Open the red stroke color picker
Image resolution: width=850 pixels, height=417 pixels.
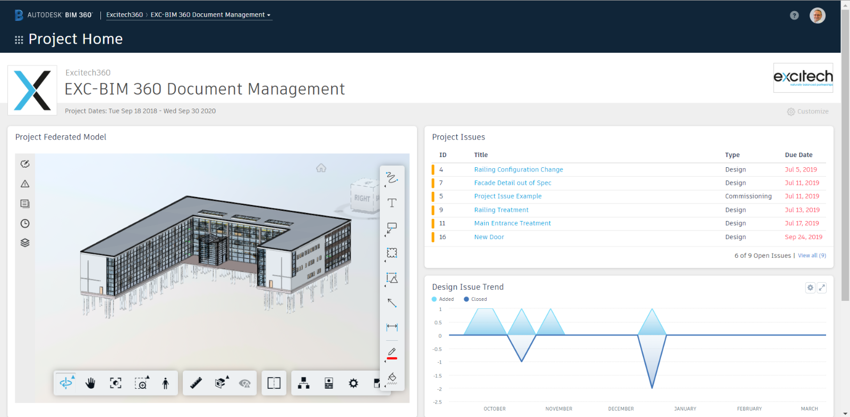pyautogui.click(x=392, y=353)
